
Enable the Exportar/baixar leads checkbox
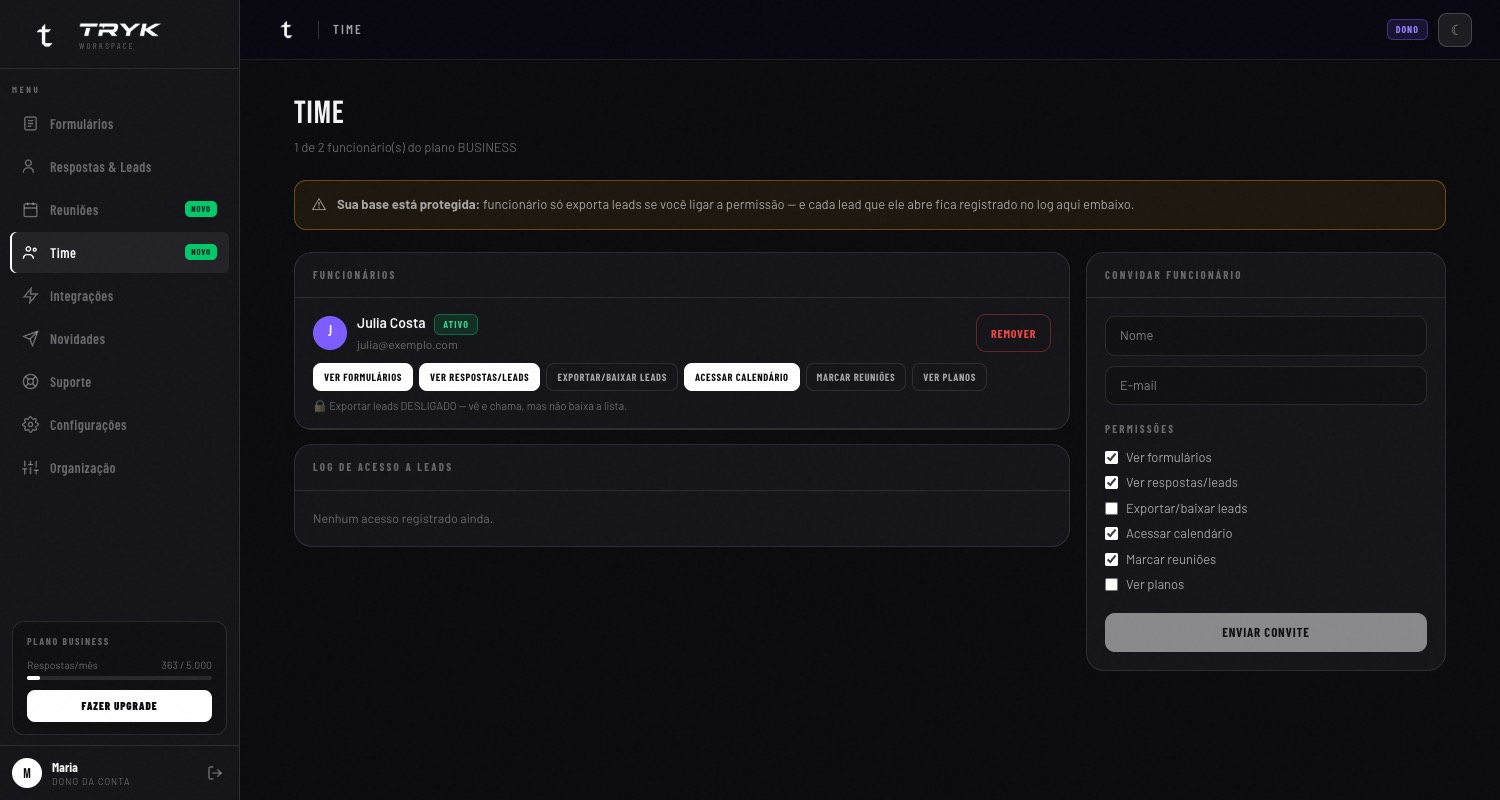[x=1111, y=509]
